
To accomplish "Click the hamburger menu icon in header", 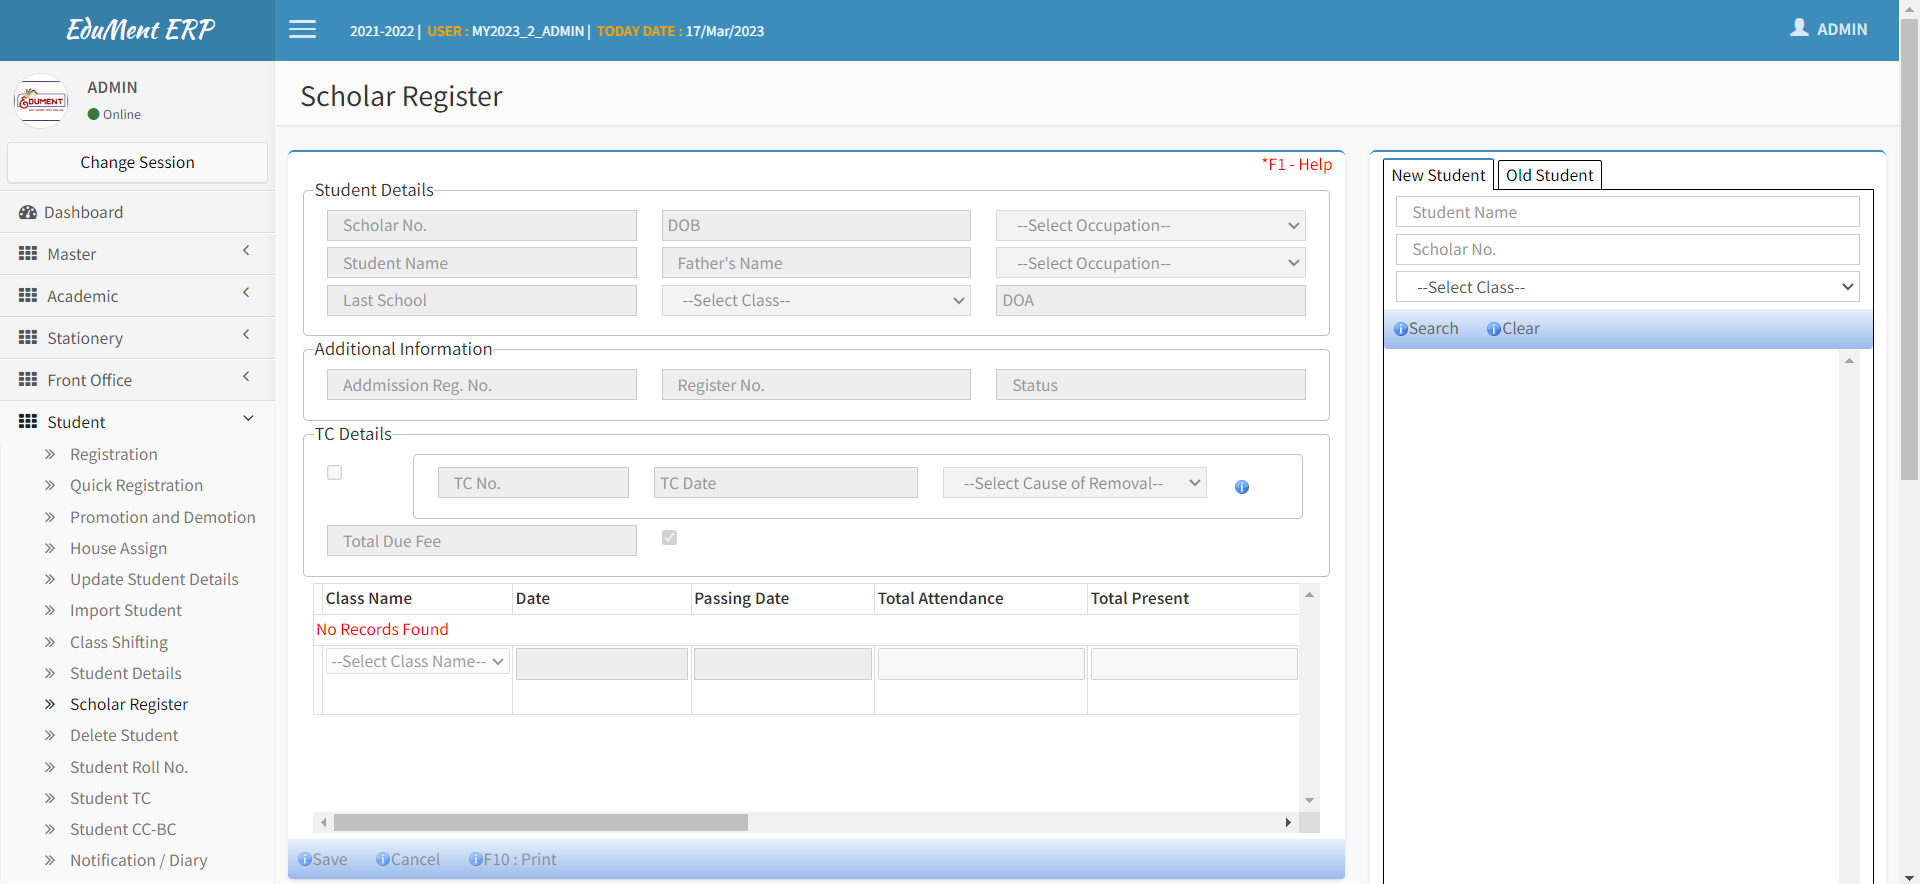I will click(x=302, y=30).
